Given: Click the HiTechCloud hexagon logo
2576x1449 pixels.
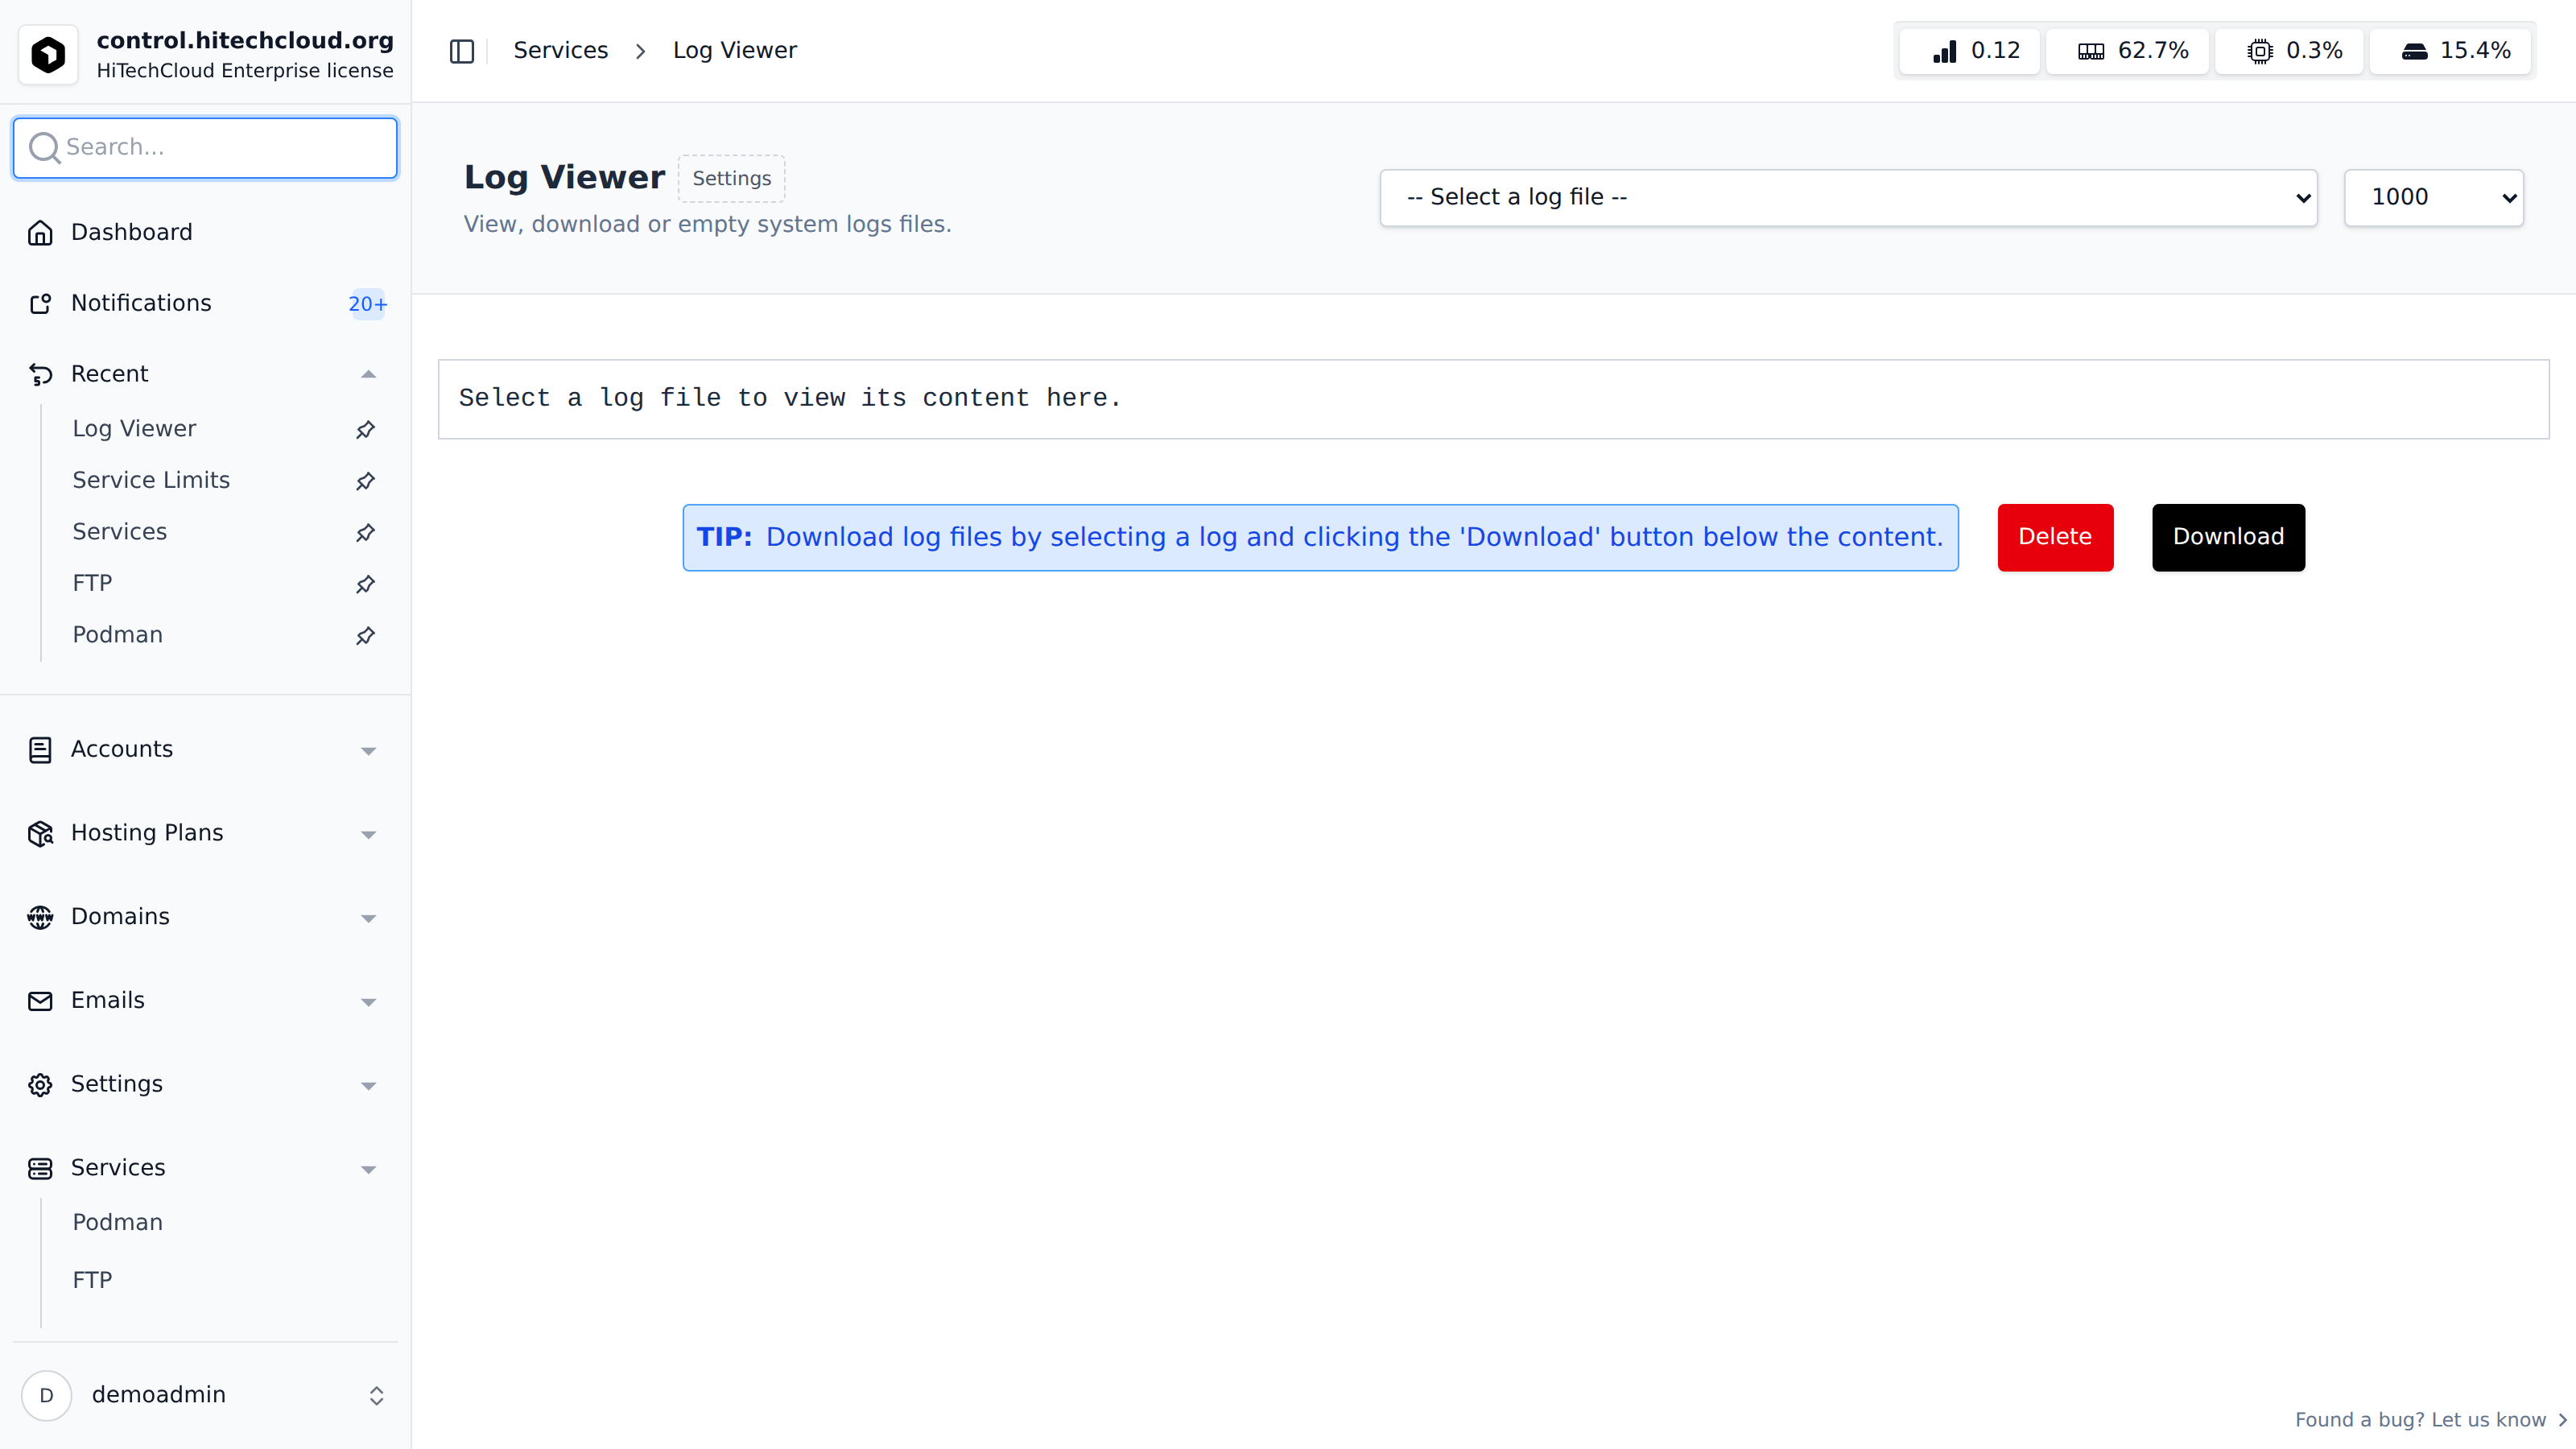Looking at the screenshot, I should coord(48,54).
